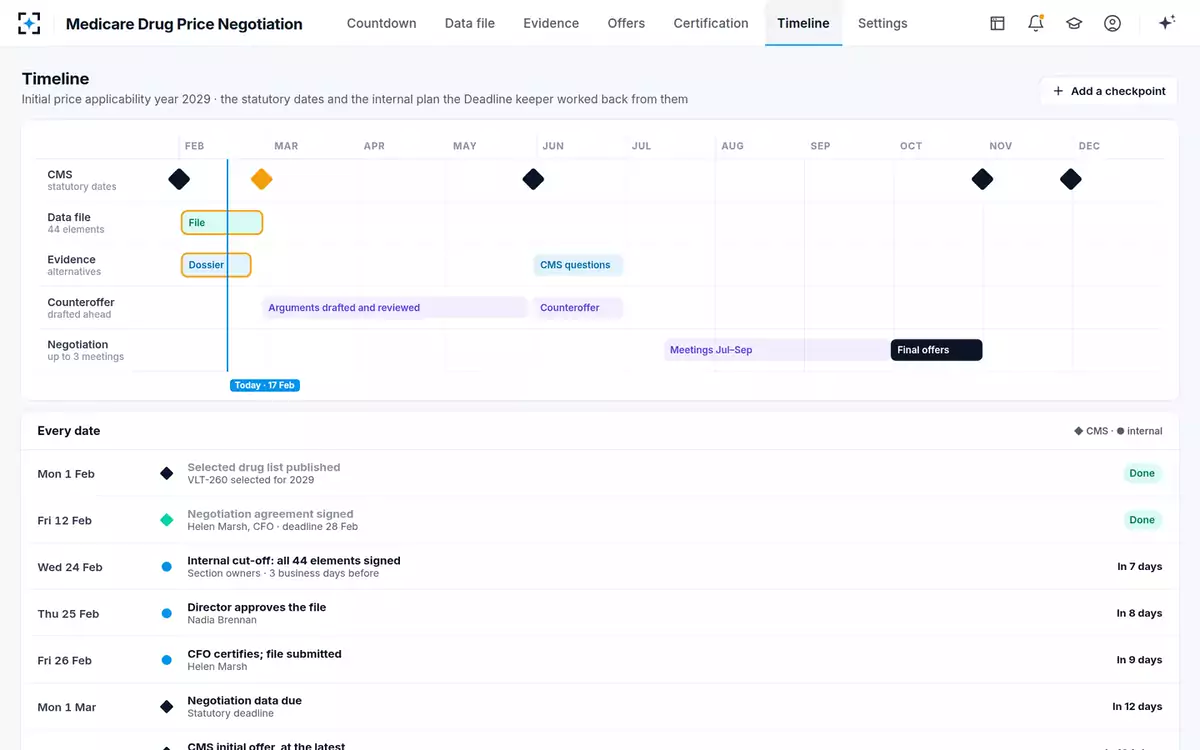Click the blue dot beside CFO certifies row
Viewport: 1200px width, 750px height.
[167, 660]
